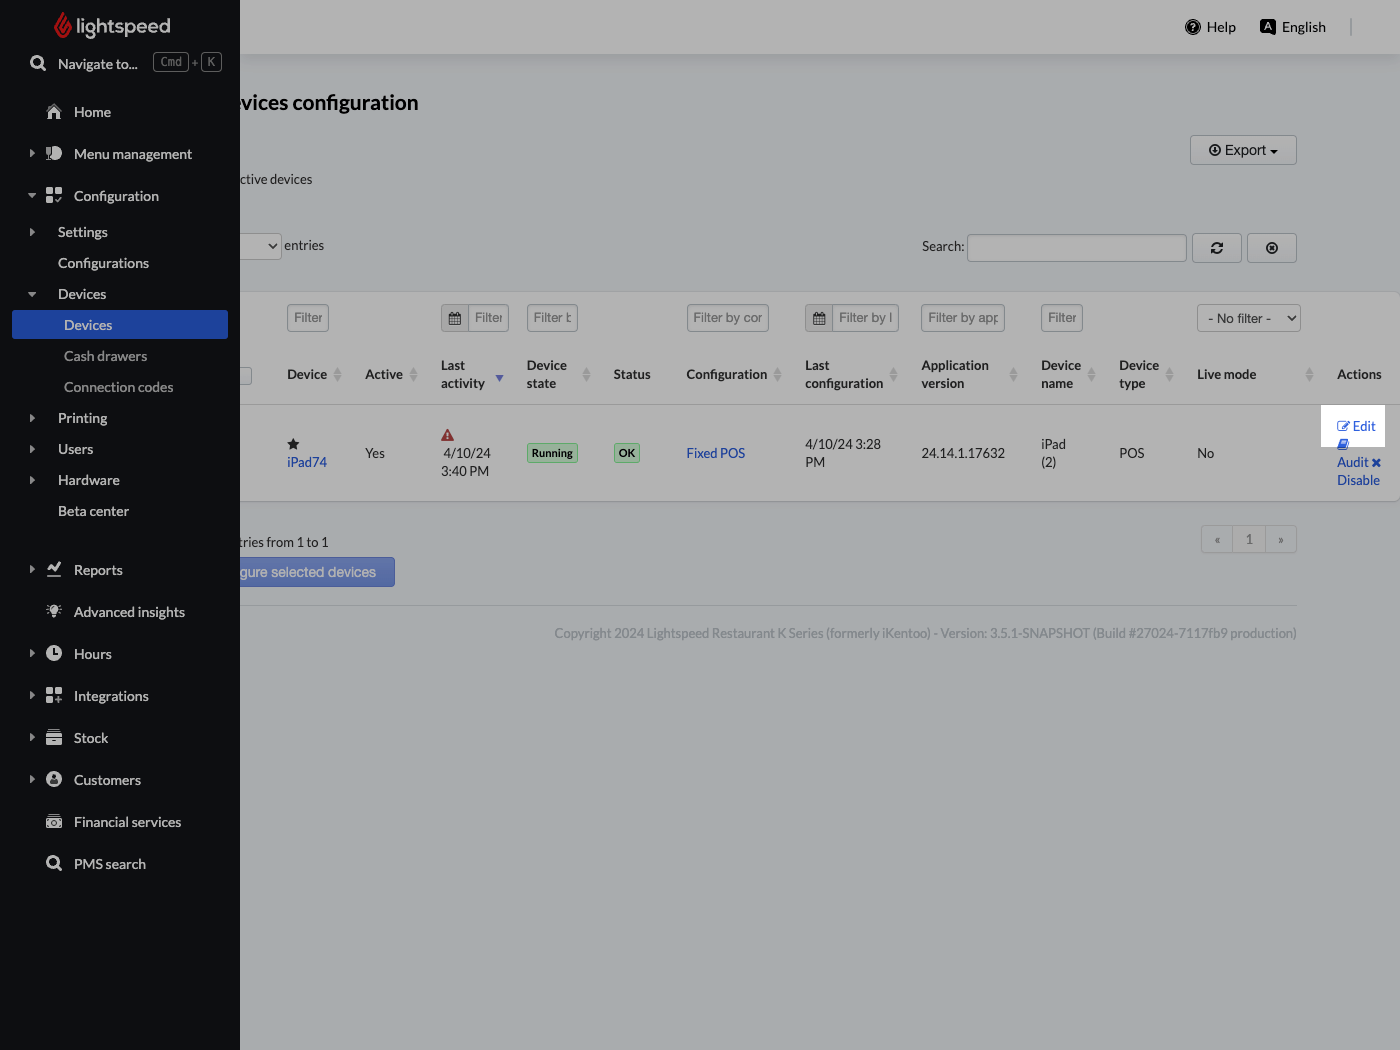Open the calendar picker for Last activity filter
This screenshot has height=1050, width=1400.
[454, 317]
